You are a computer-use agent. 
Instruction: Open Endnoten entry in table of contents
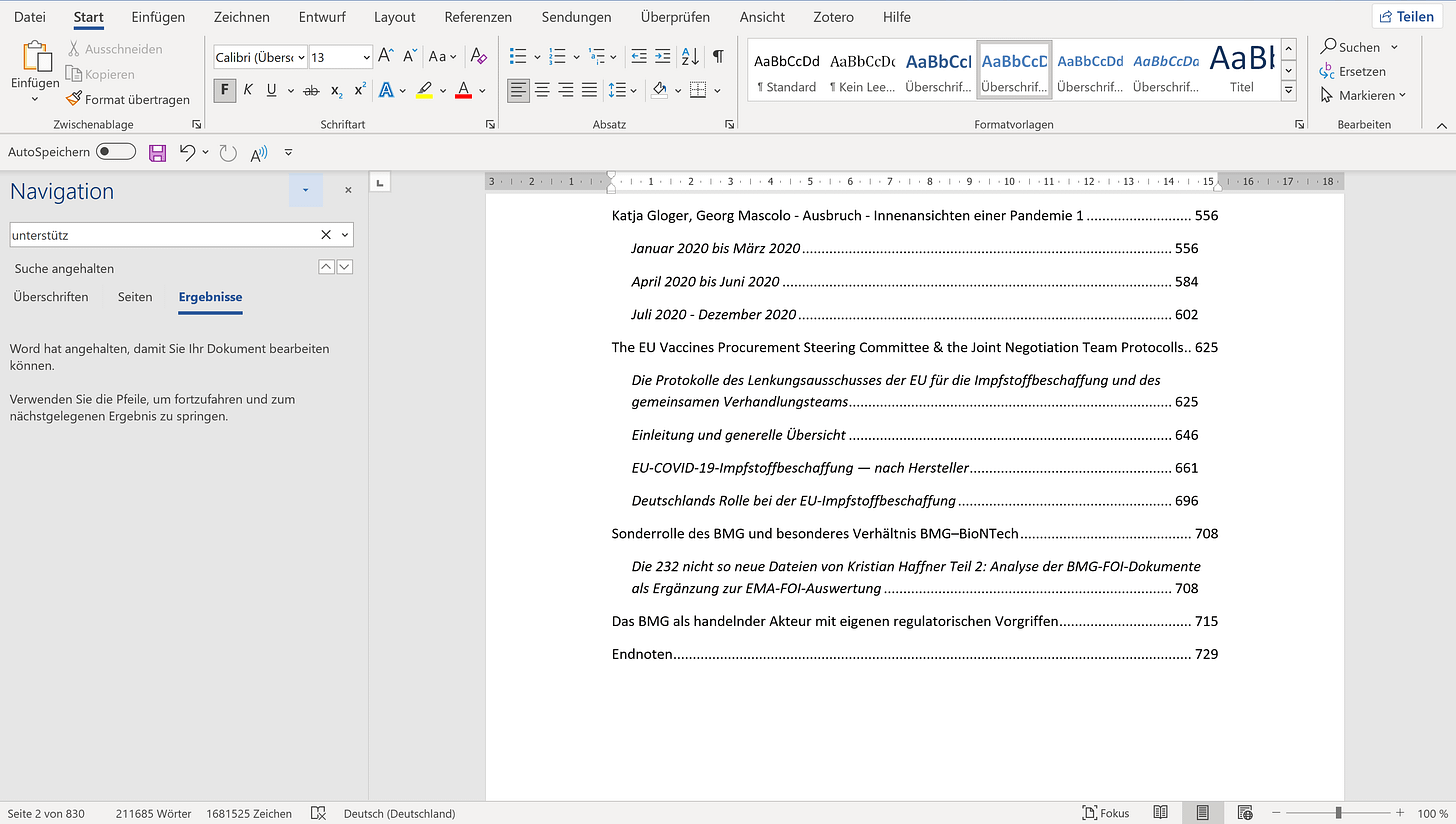pos(915,654)
